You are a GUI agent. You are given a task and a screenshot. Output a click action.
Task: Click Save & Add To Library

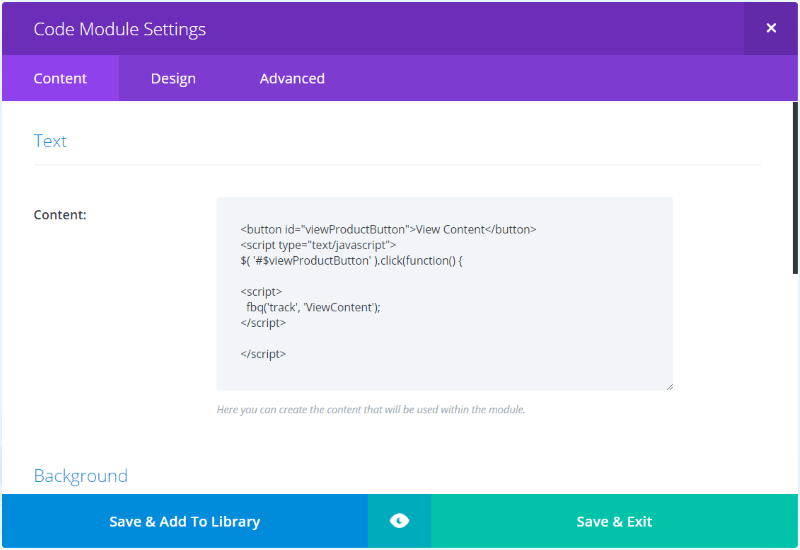pyautogui.click(x=185, y=521)
